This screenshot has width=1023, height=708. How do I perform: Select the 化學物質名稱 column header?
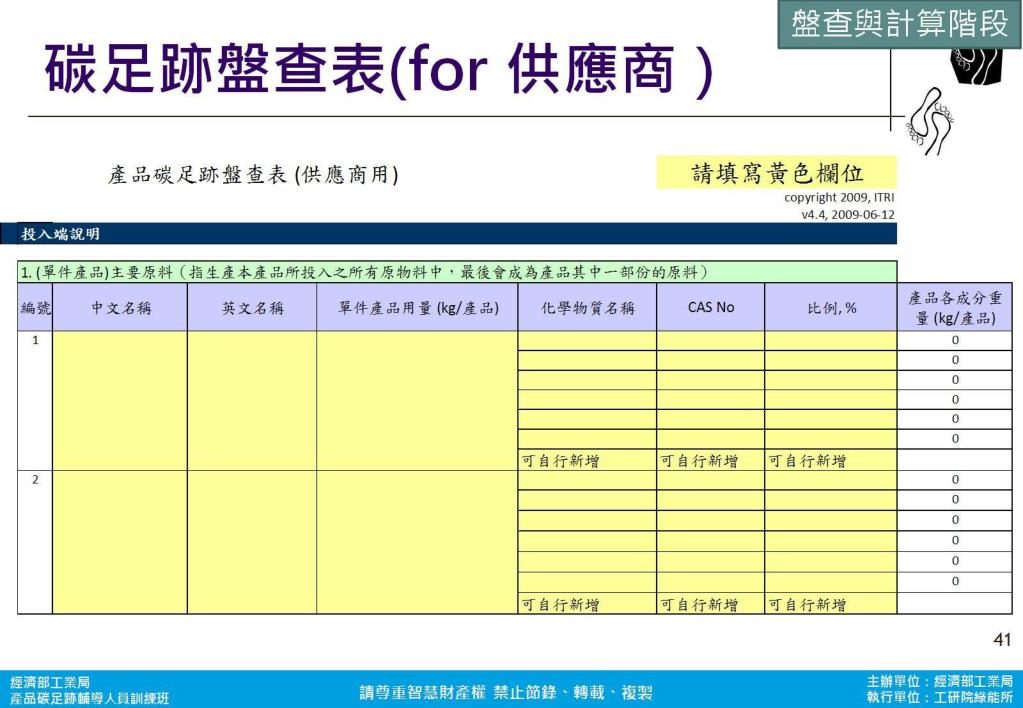(x=587, y=307)
